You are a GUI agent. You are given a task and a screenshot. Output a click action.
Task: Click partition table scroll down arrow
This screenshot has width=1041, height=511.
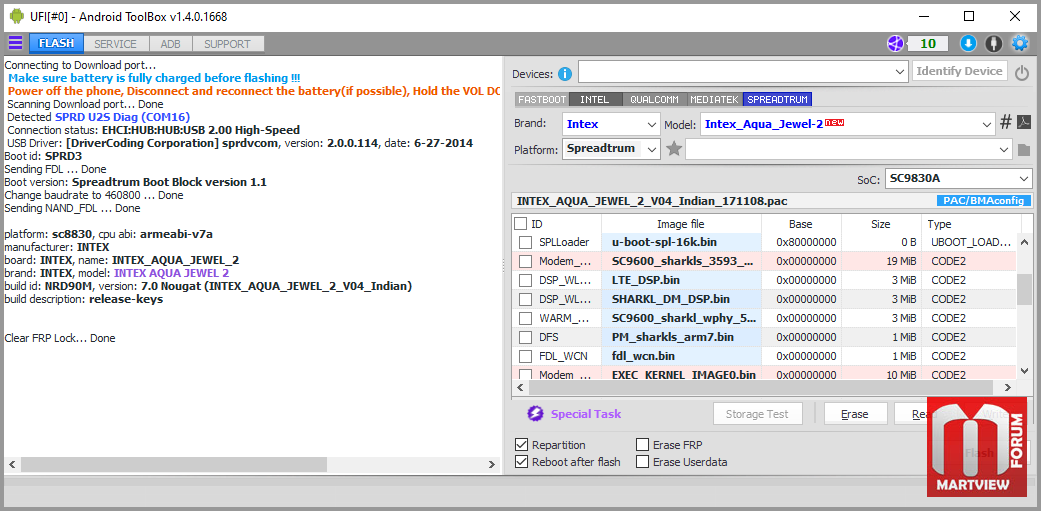tap(1024, 370)
